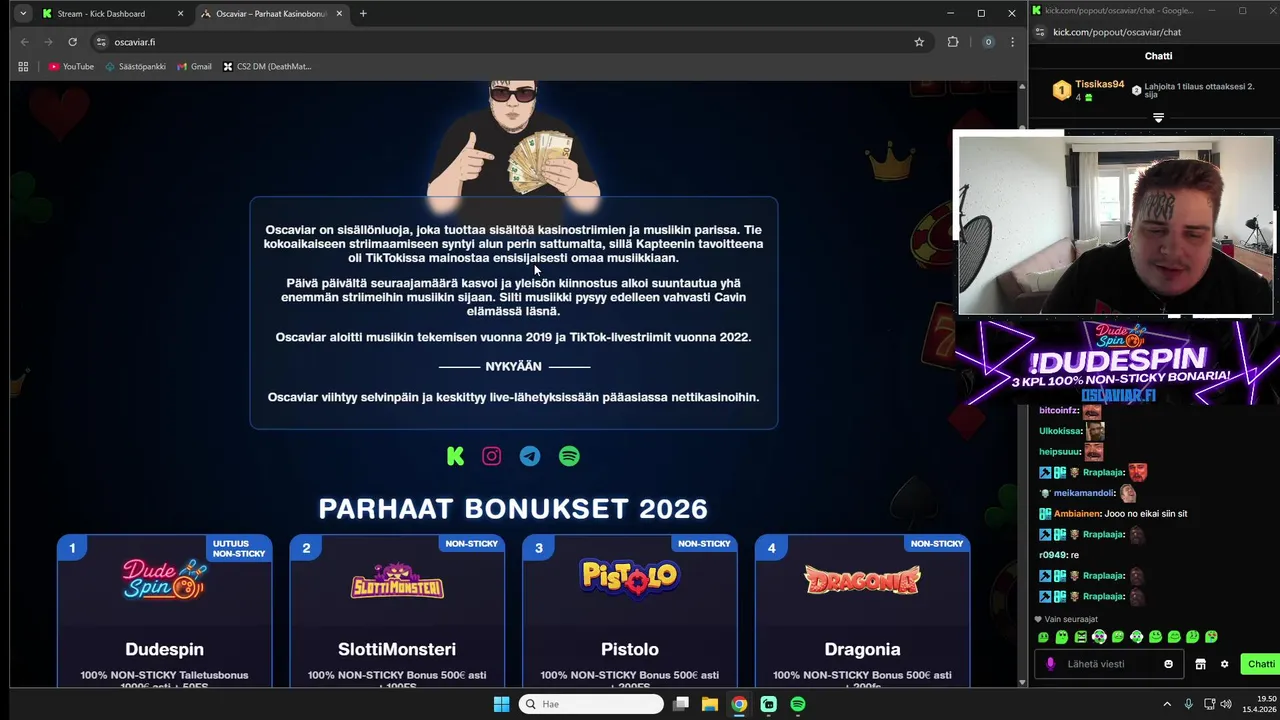The width and height of the screenshot is (1280, 720).
Task: Click the page scrollbar up arrow
Action: (1022, 86)
